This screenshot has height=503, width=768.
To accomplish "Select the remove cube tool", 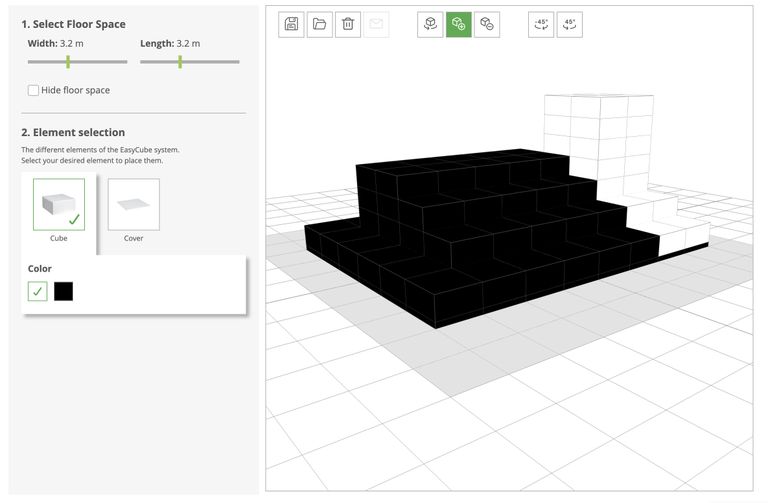I will [x=487, y=24].
